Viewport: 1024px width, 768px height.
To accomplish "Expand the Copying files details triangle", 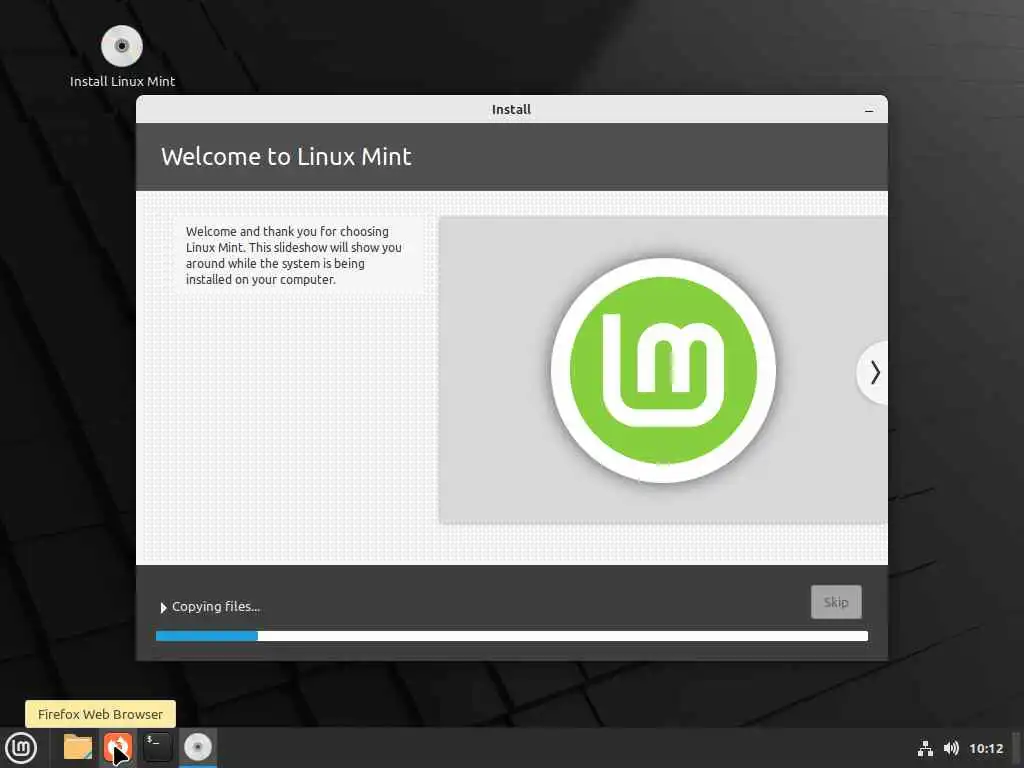I will pyautogui.click(x=163, y=607).
